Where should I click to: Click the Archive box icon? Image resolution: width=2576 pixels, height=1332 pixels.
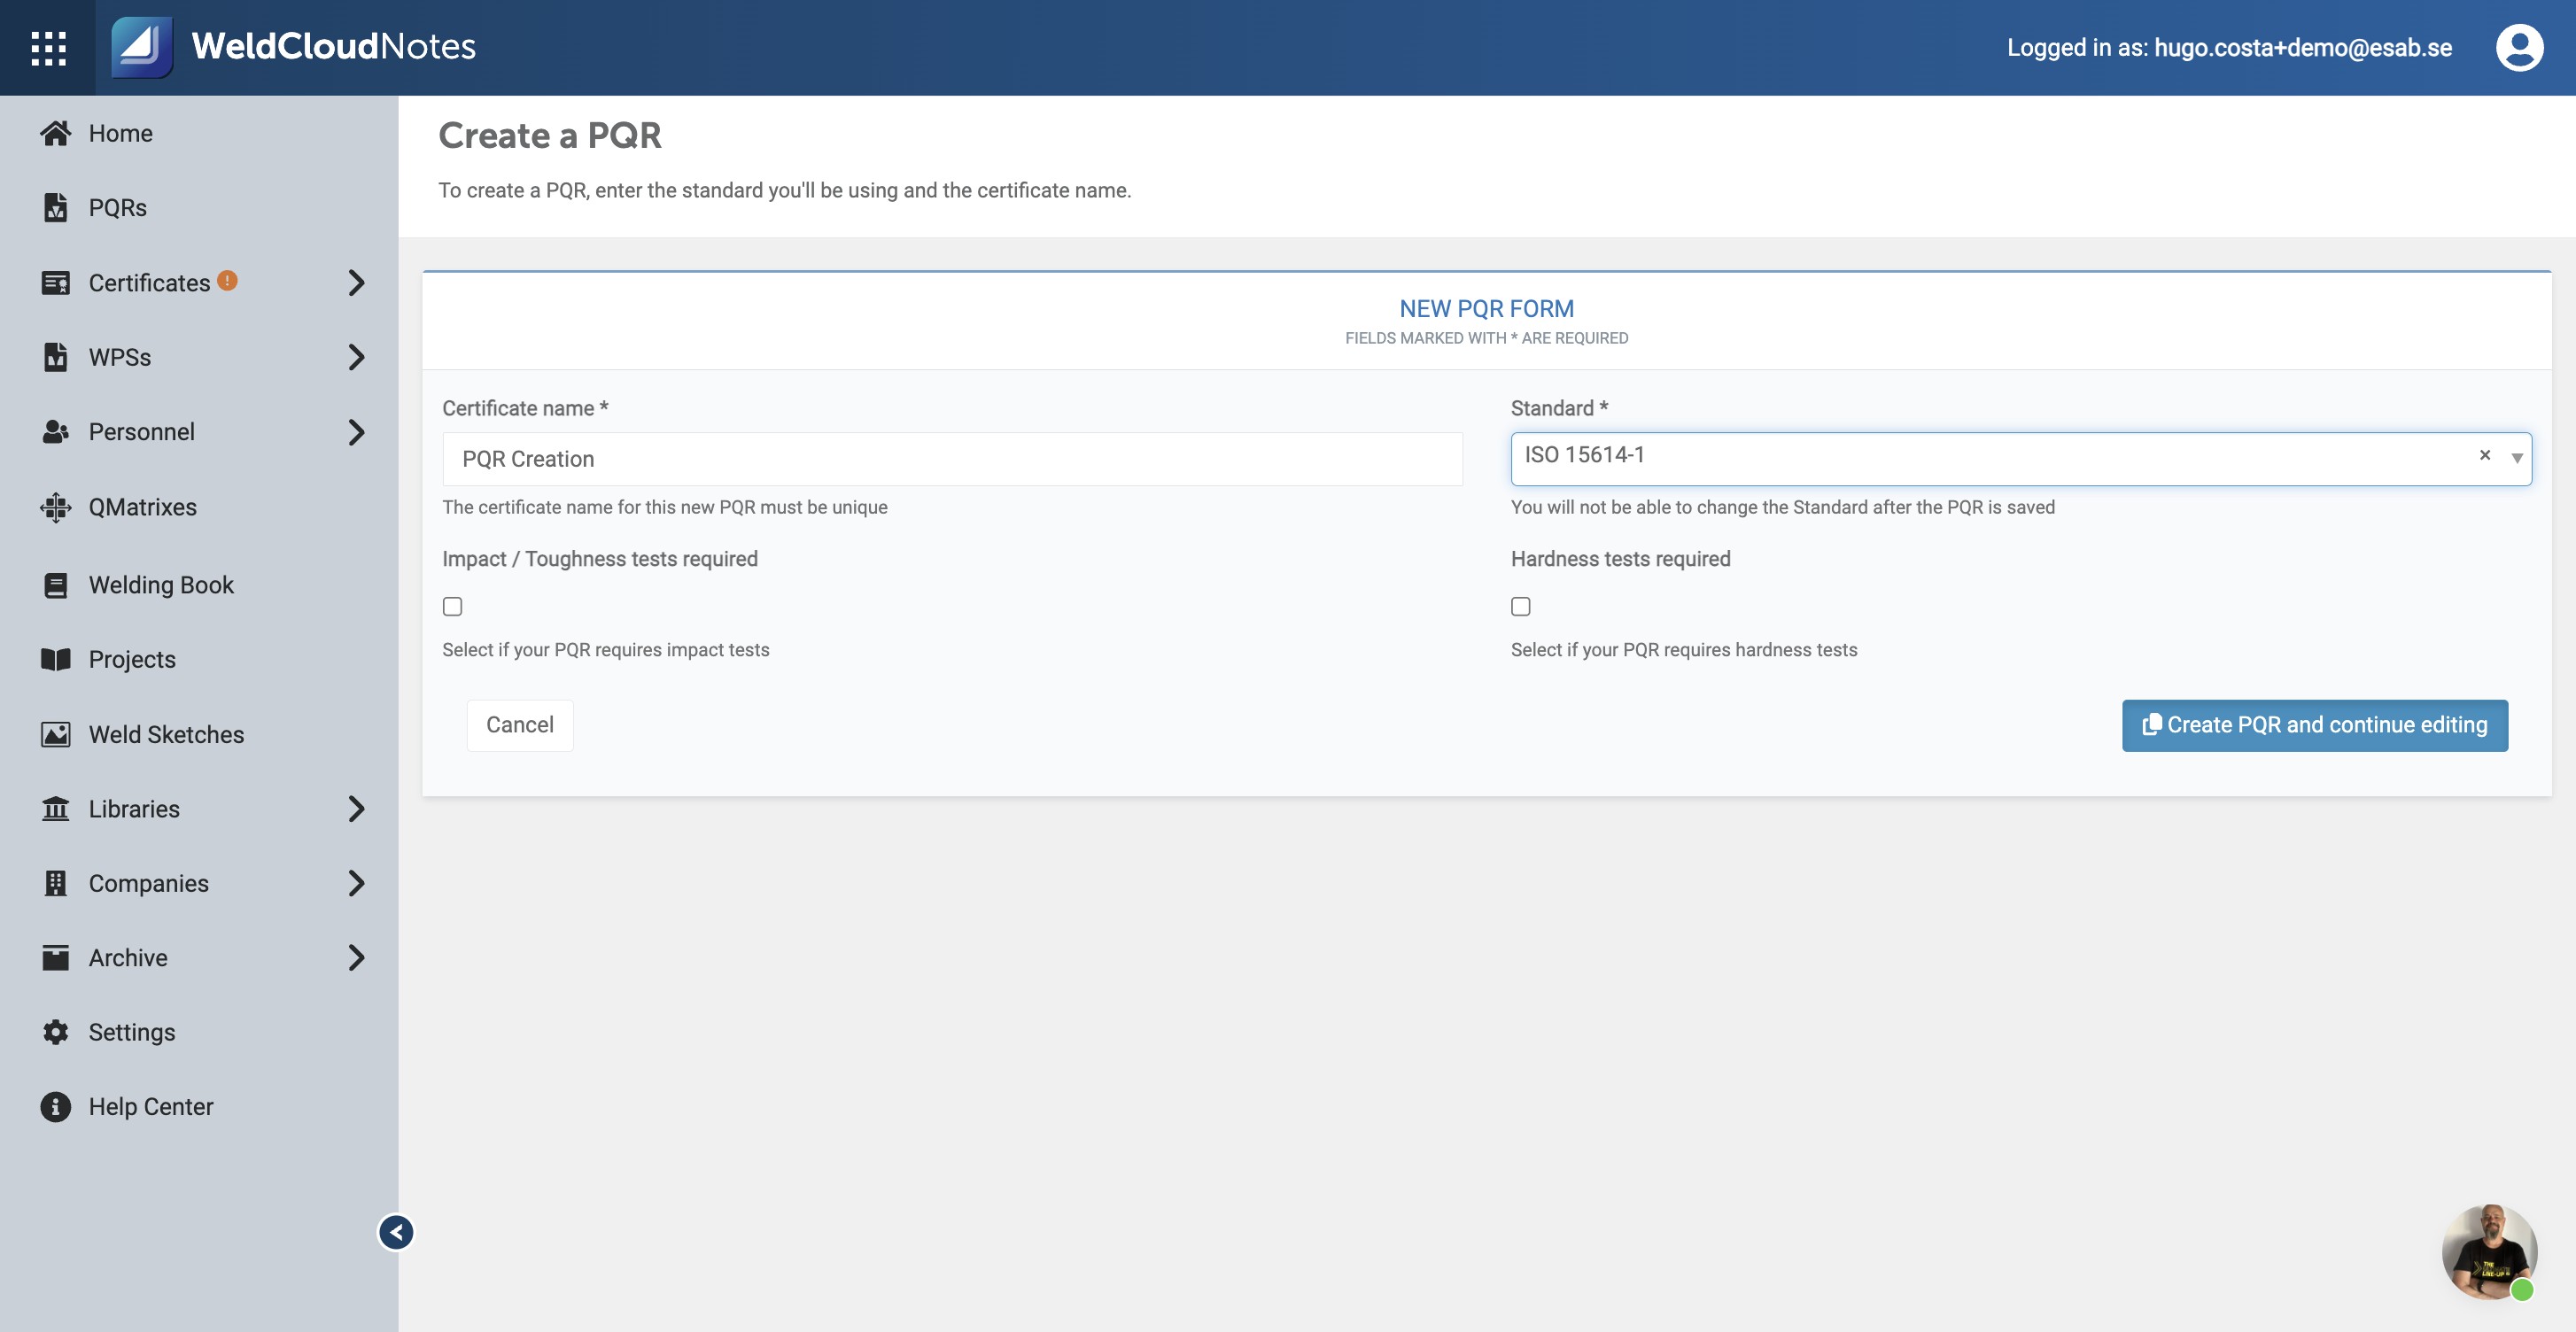tap(56, 957)
